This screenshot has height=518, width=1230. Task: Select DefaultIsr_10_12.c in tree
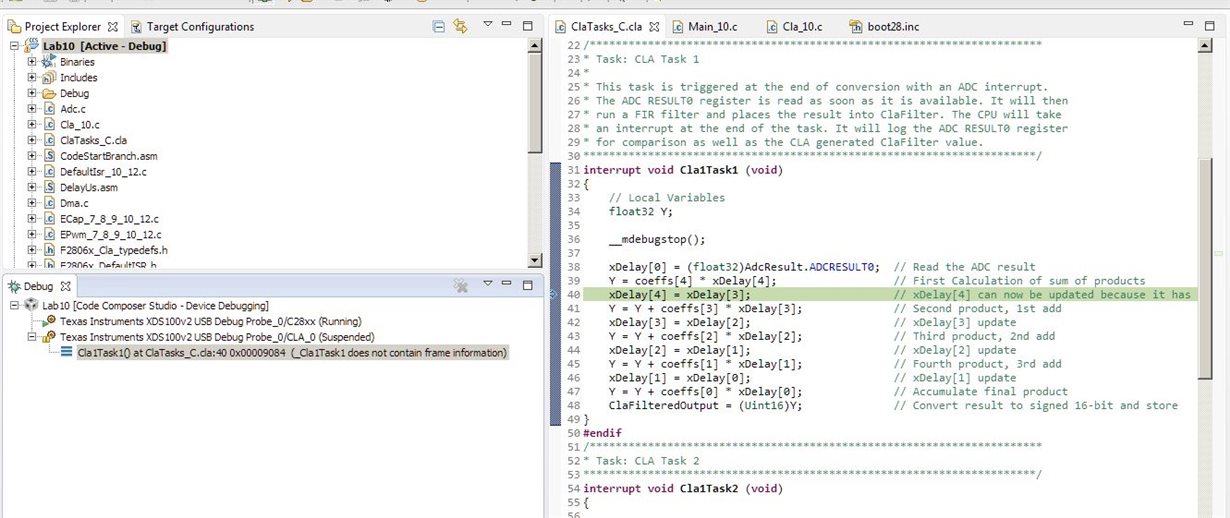point(103,172)
